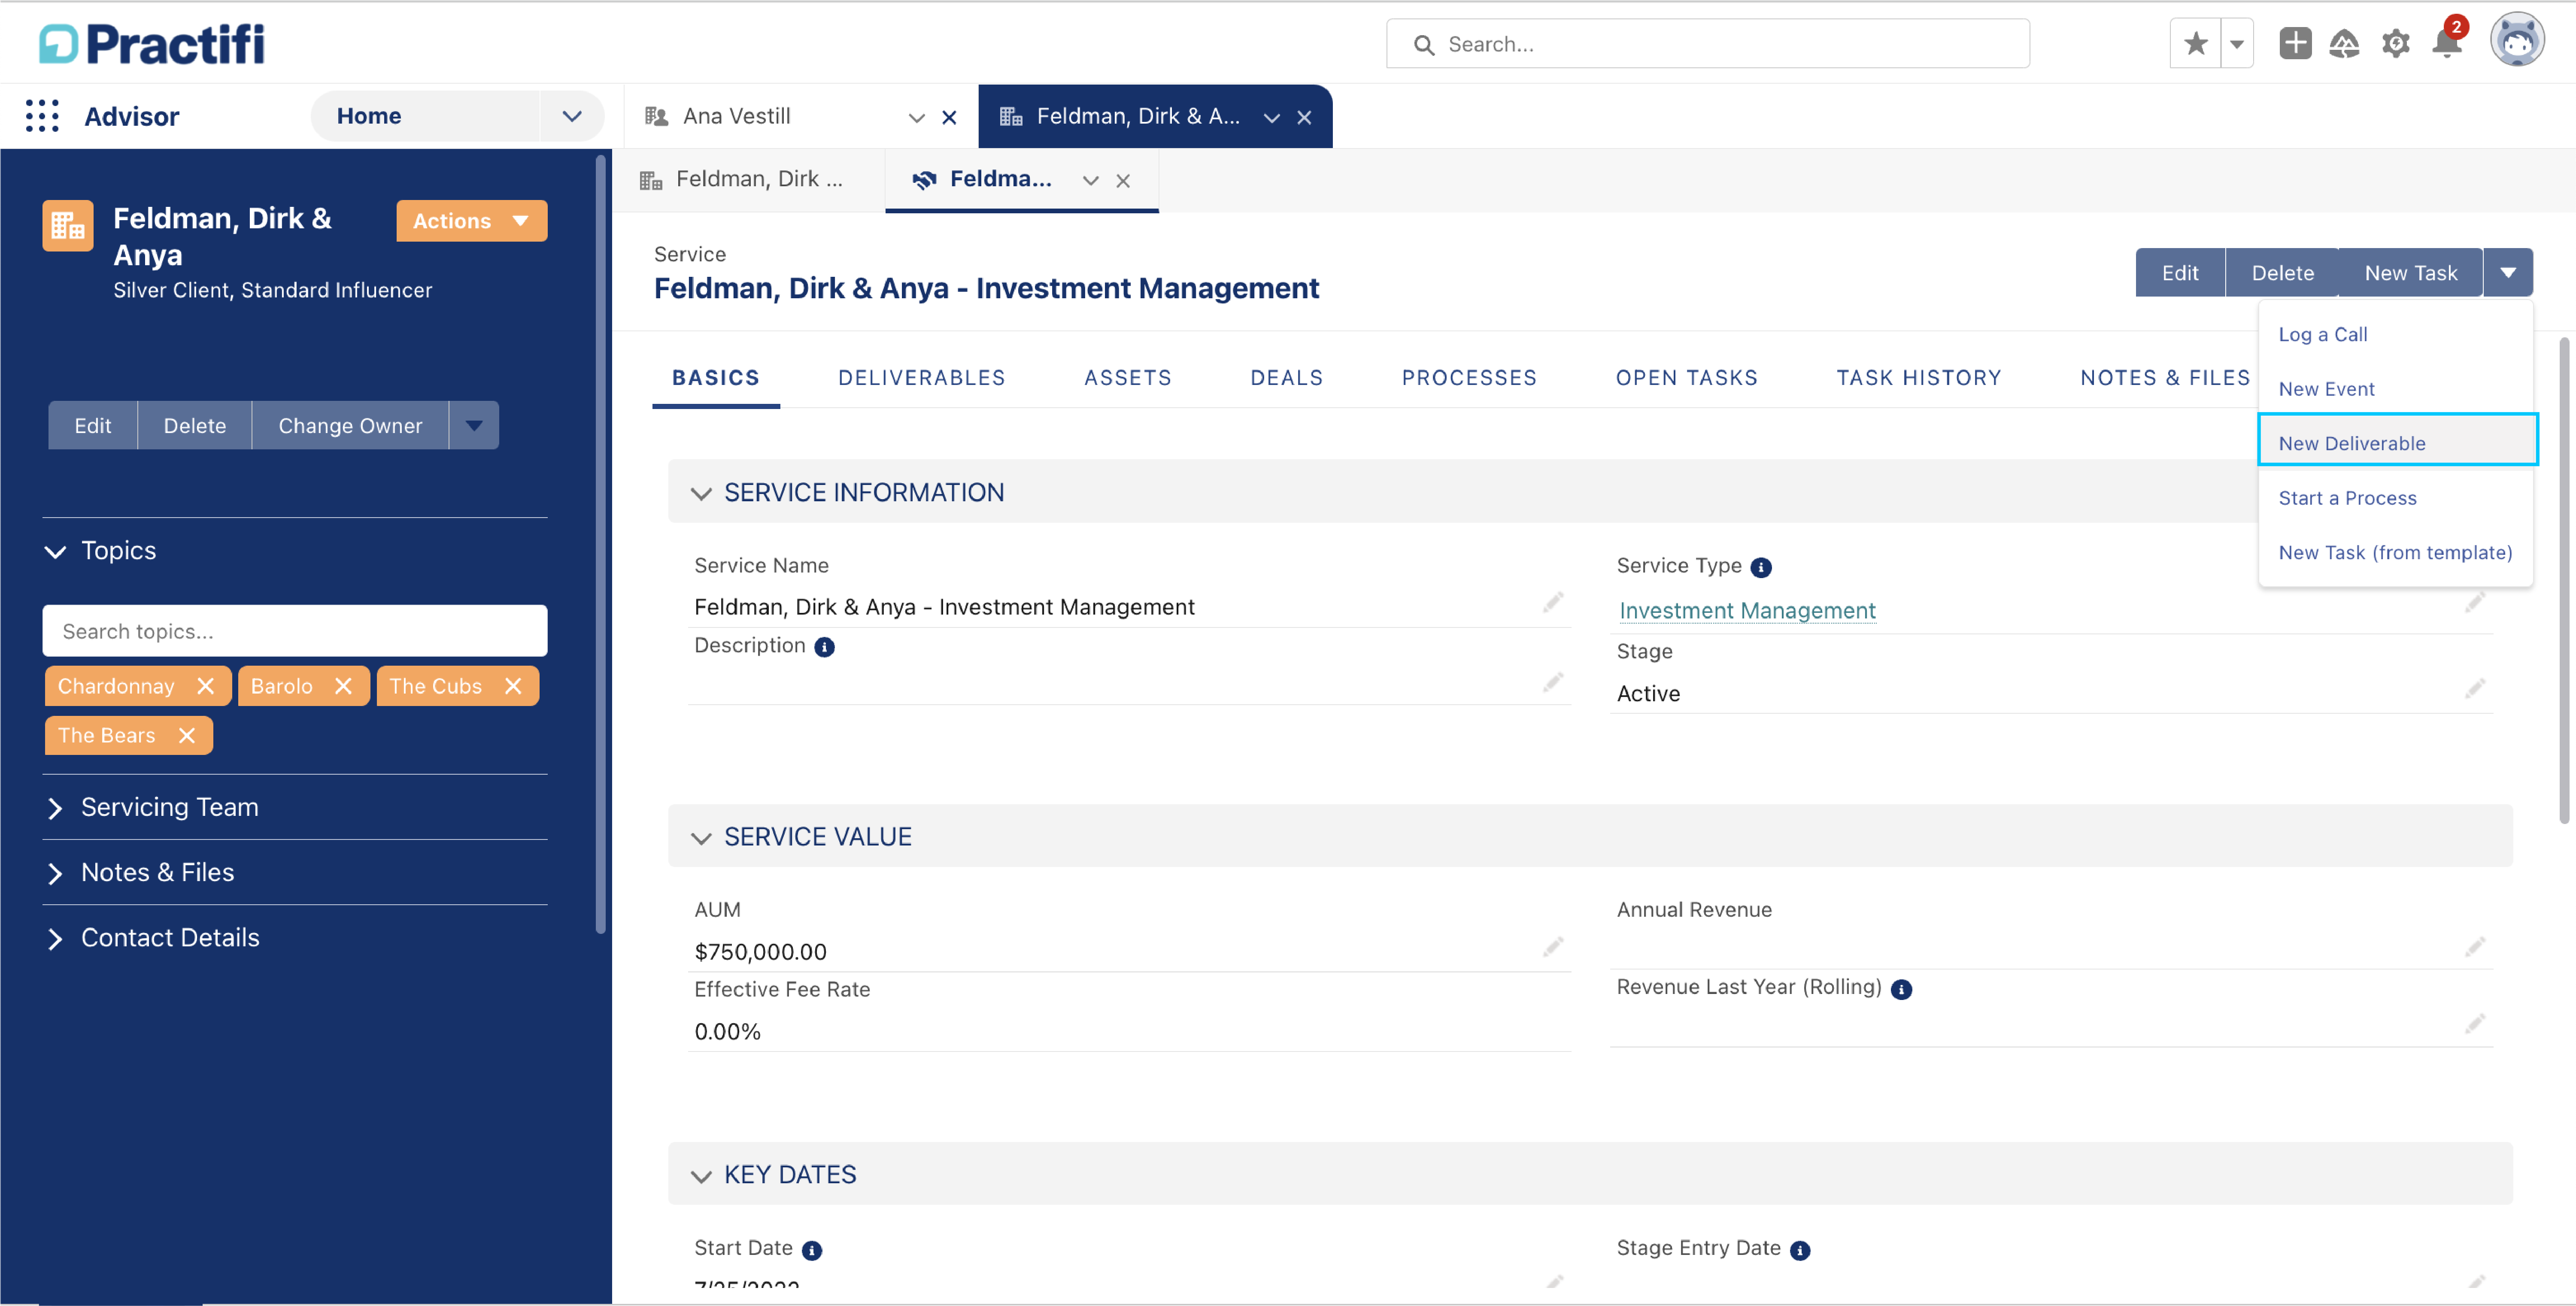Click the handshake service icon on subtab
The width and height of the screenshot is (2576, 1306).
[x=924, y=180]
